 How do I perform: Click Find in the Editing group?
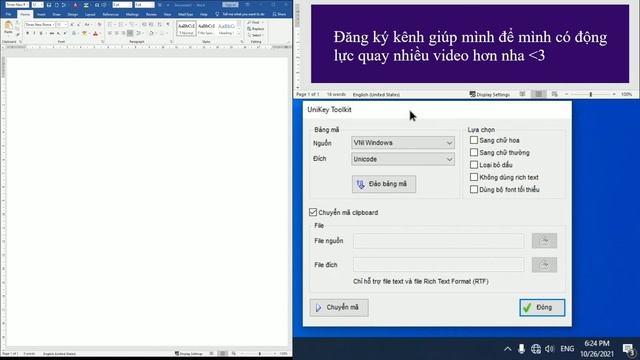256,22
